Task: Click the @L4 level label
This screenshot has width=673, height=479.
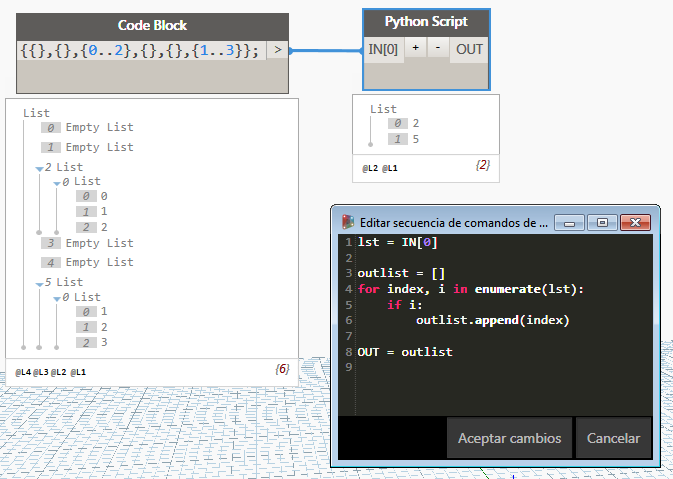Action: pyautogui.click(x=23, y=373)
